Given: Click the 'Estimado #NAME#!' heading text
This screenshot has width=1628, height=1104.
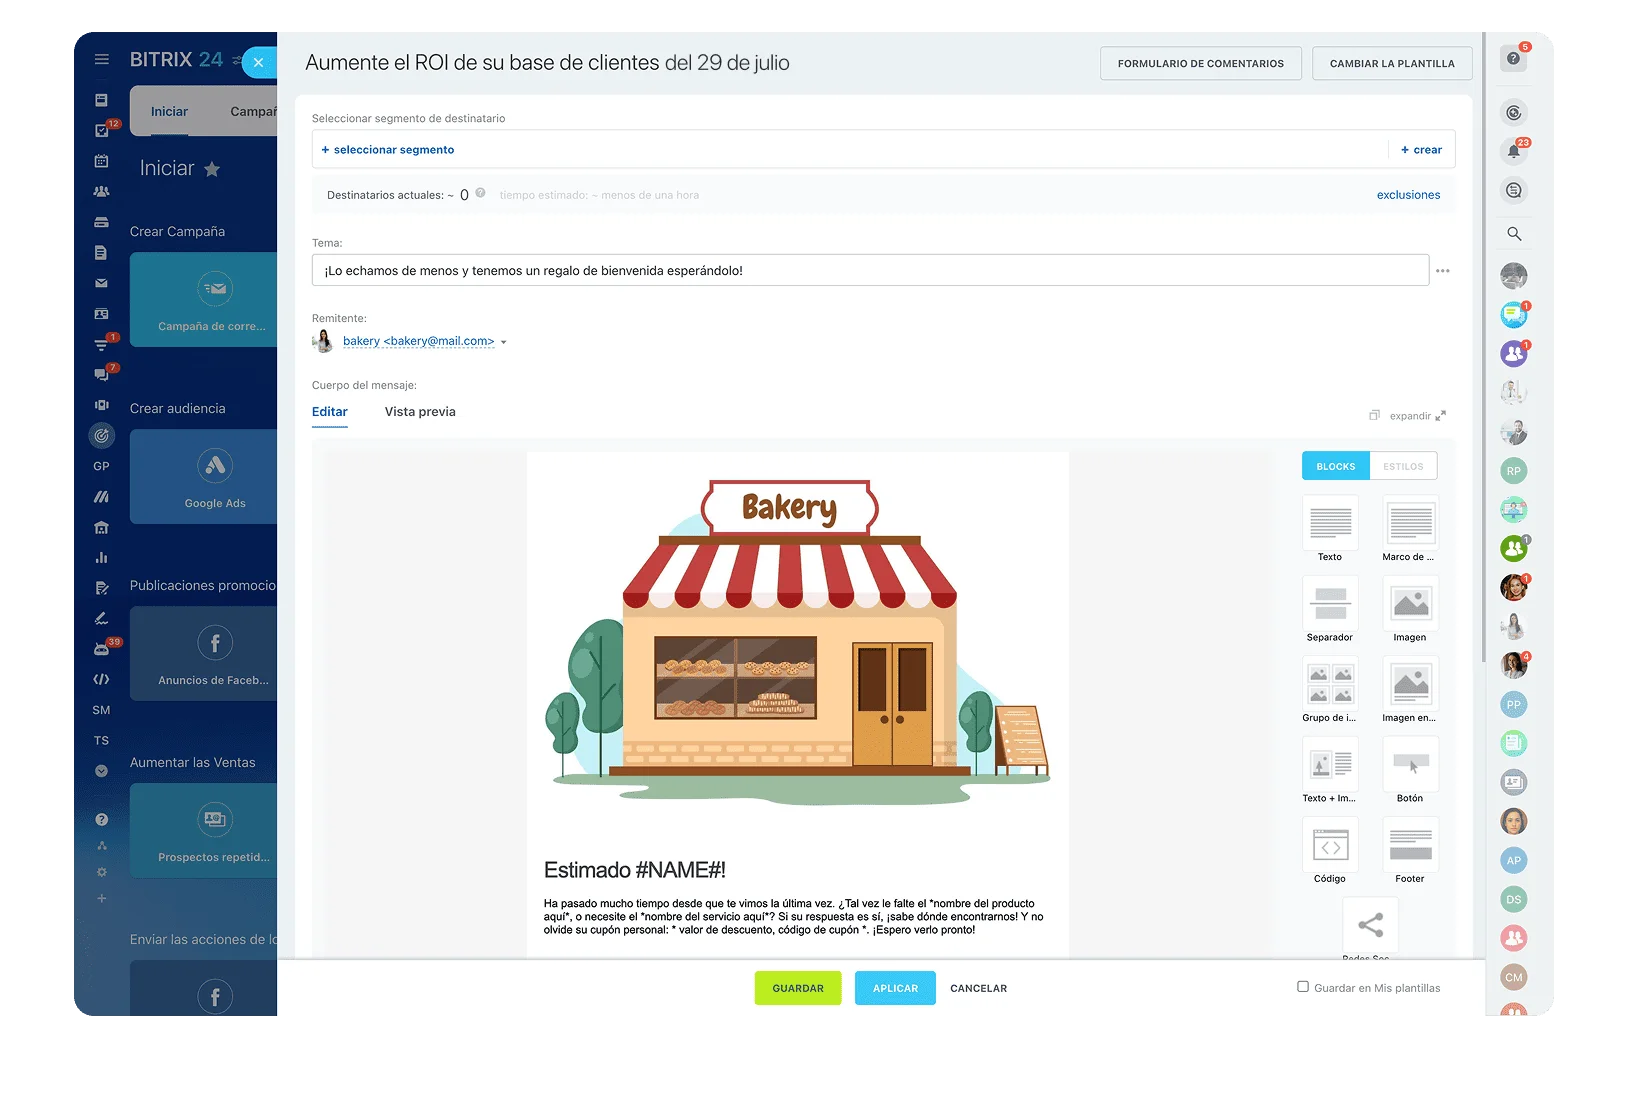Looking at the screenshot, I should click(x=635, y=870).
